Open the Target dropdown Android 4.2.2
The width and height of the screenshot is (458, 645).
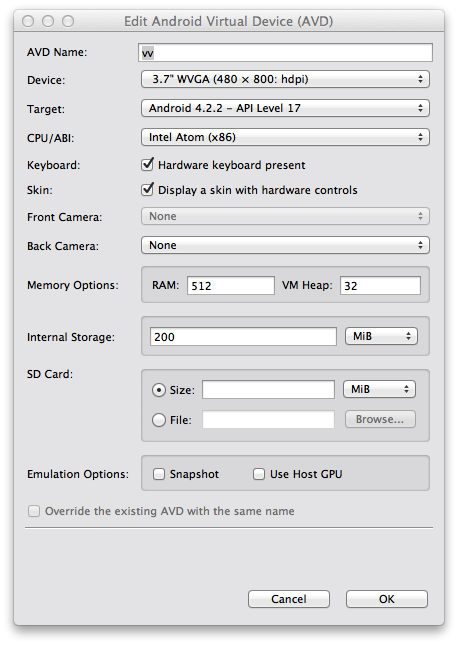pyautogui.click(x=285, y=108)
